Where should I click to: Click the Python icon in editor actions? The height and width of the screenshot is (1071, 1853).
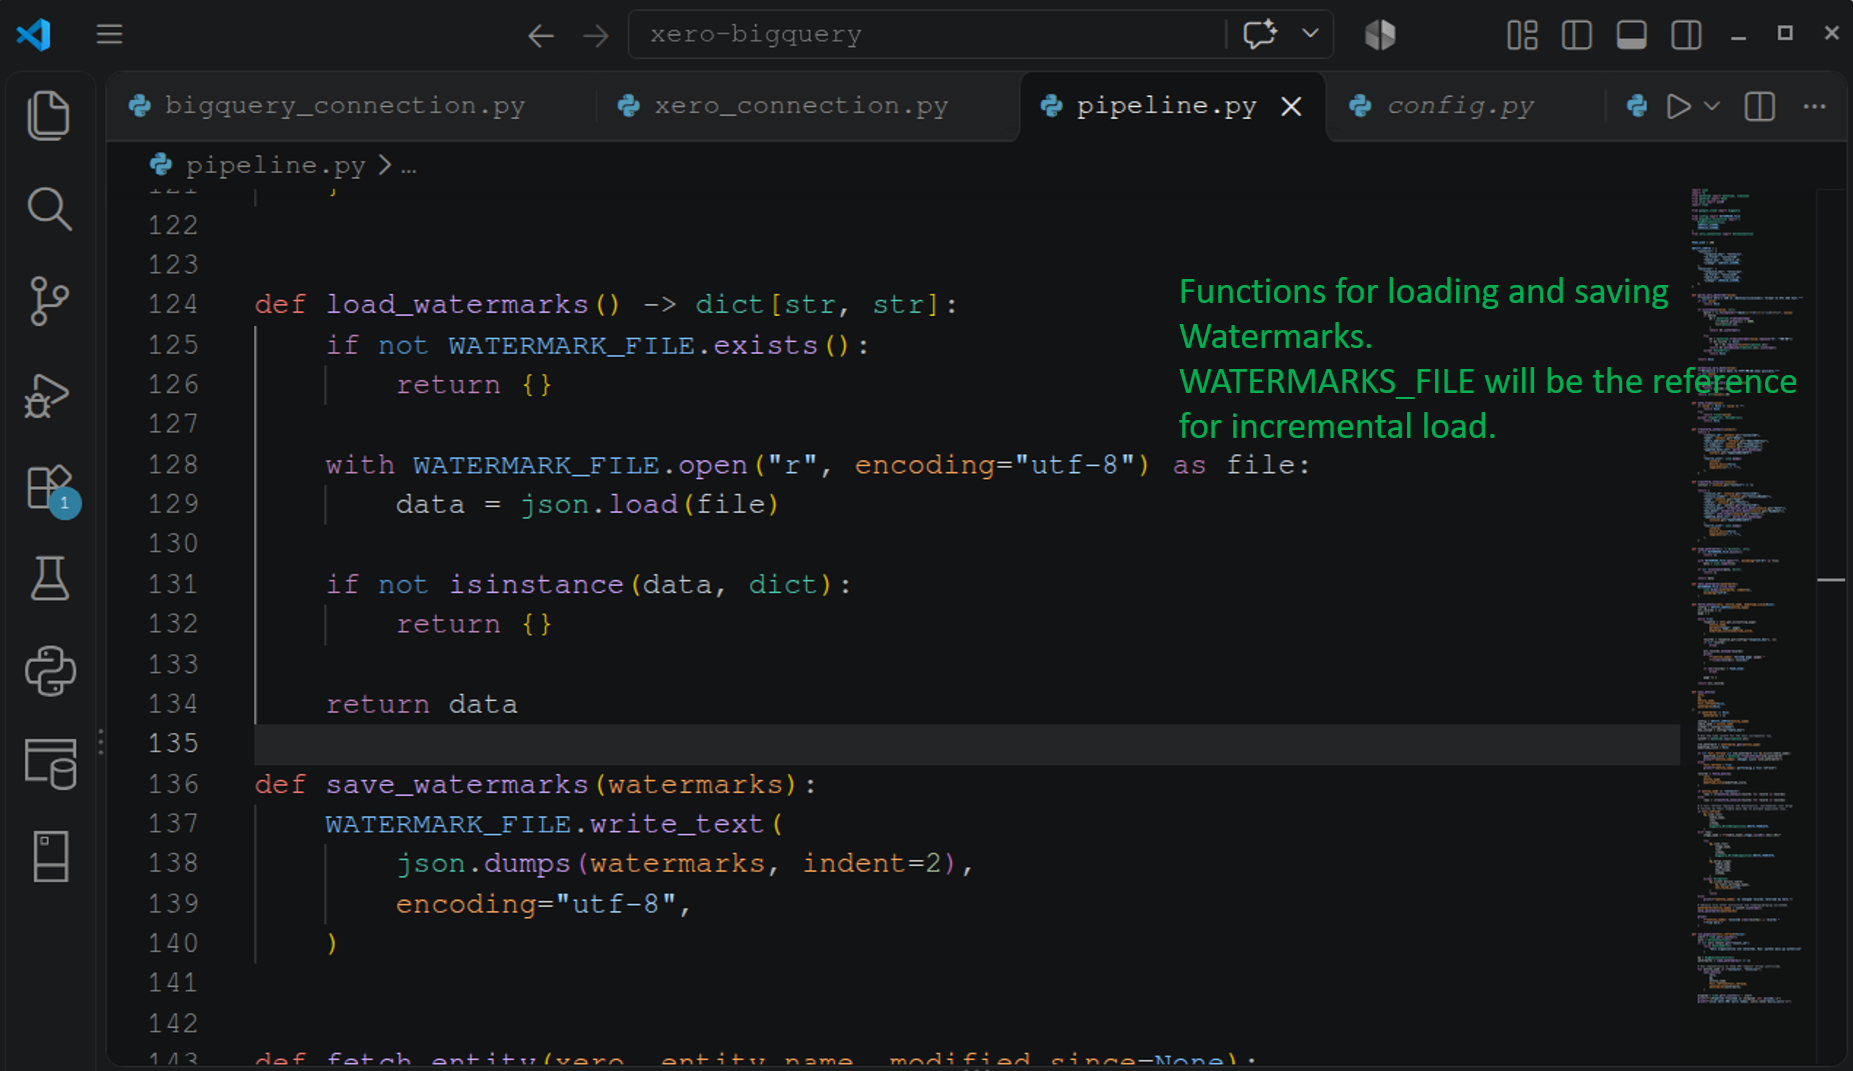[x=1637, y=106]
